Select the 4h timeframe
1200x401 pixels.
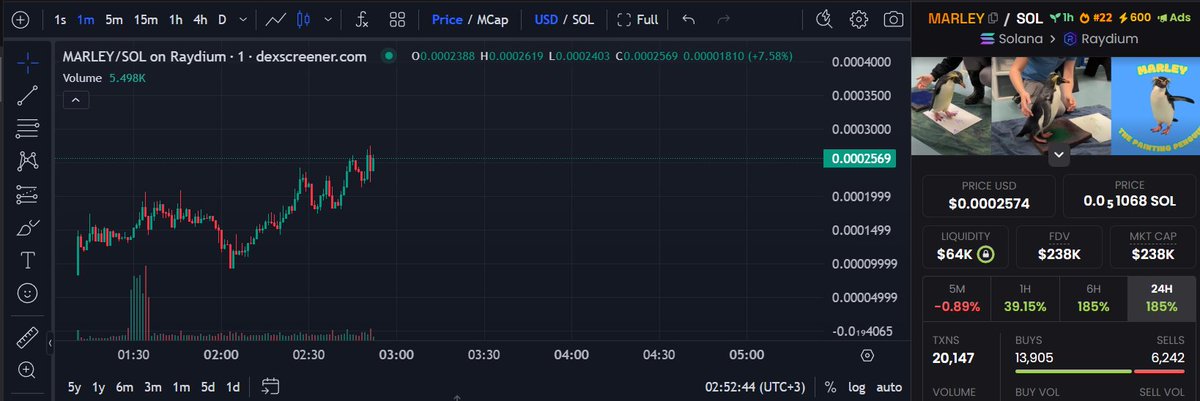pos(200,19)
